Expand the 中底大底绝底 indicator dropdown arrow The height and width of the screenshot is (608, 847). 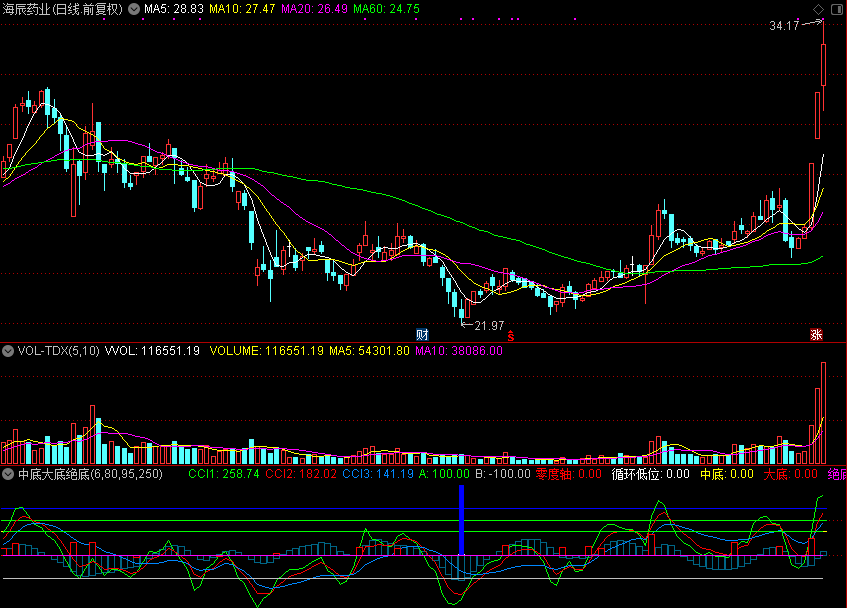8,474
